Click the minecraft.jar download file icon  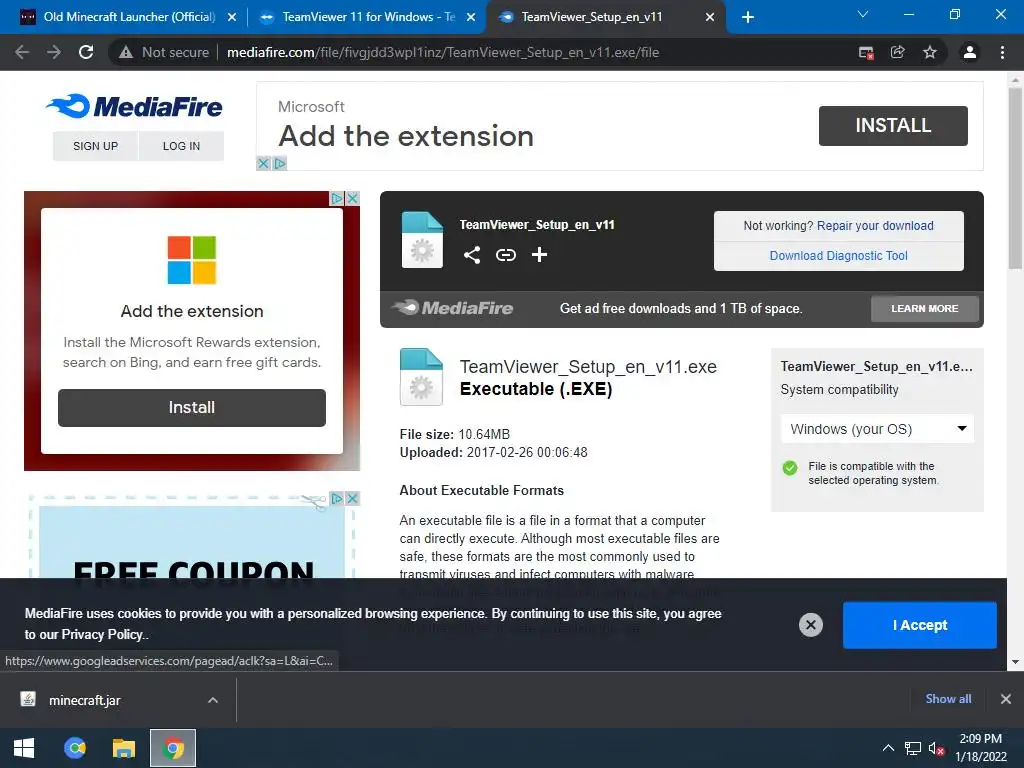click(x=28, y=699)
